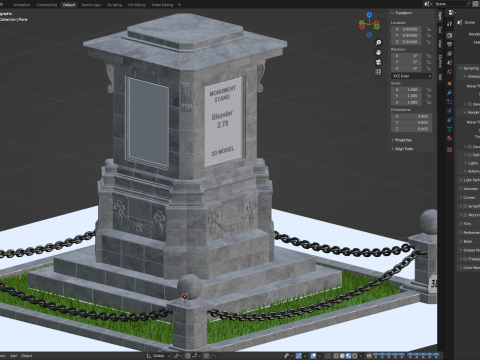Switch to the Game Logic workspace tab
This screenshot has width=480, height=360.
pos(91,5)
